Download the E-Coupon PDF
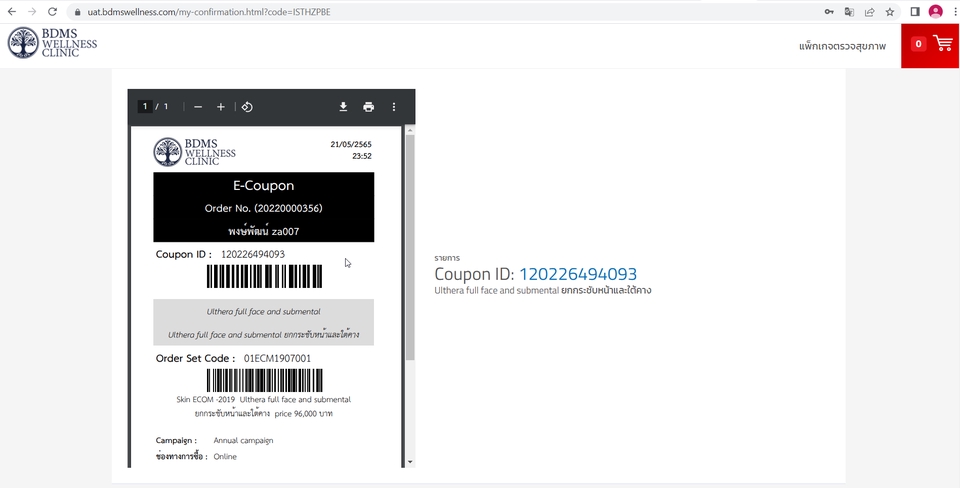 point(343,107)
